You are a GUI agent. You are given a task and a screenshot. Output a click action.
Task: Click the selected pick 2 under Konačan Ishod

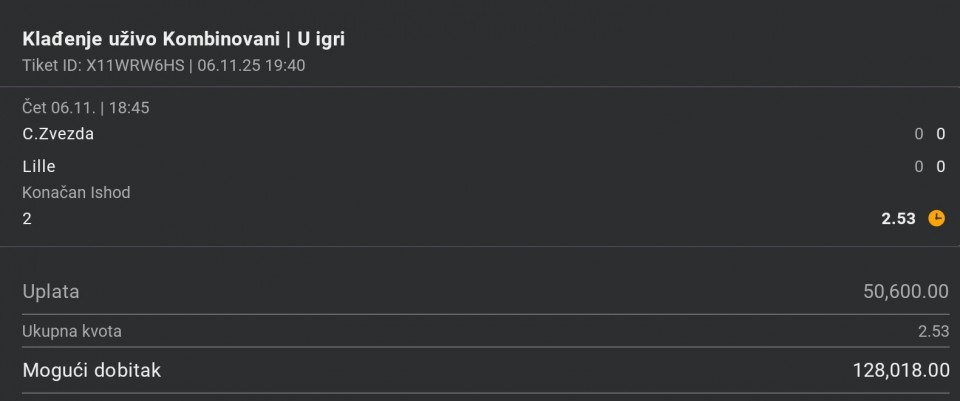(27, 218)
